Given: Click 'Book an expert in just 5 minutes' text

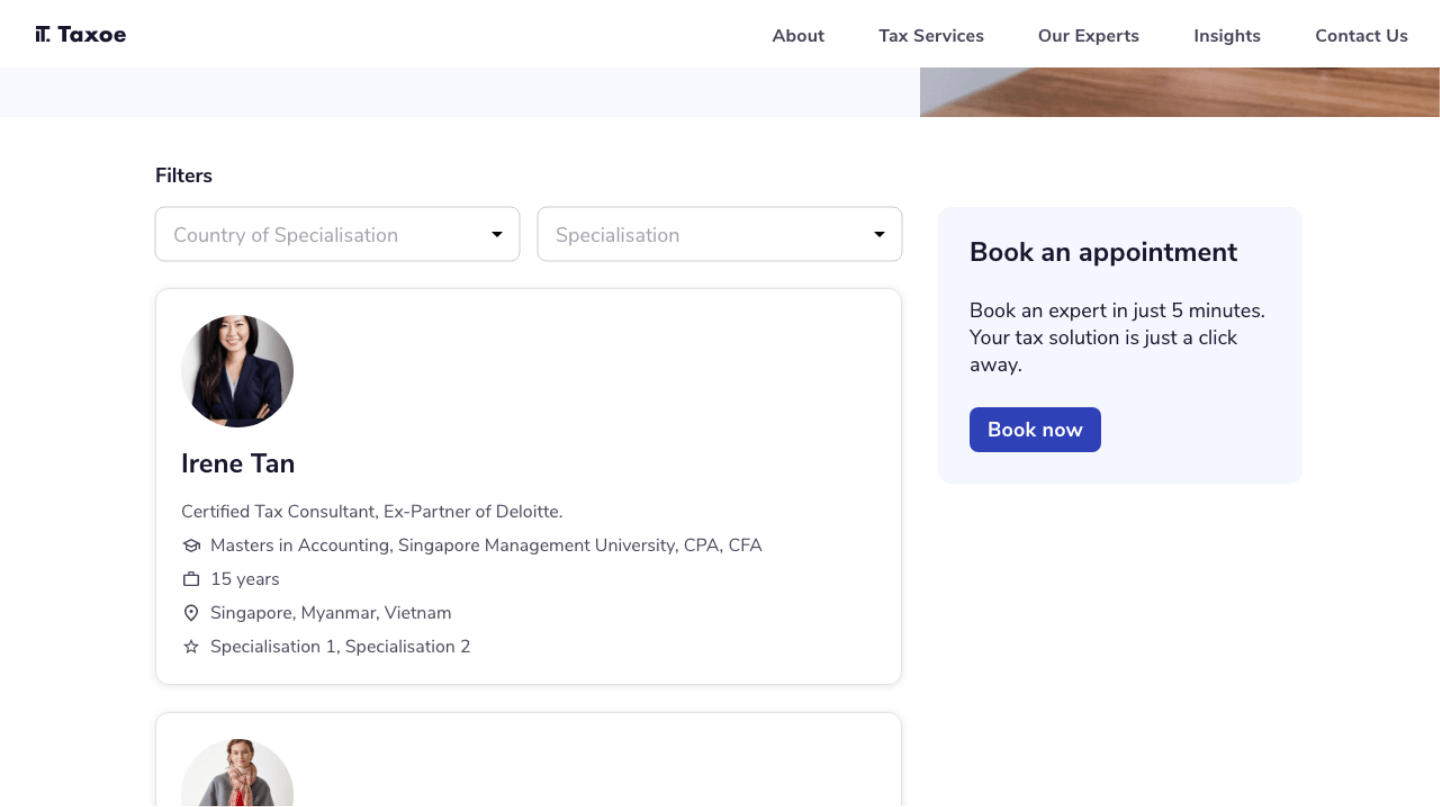Looking at the screenshot, I should point(1117,310).
